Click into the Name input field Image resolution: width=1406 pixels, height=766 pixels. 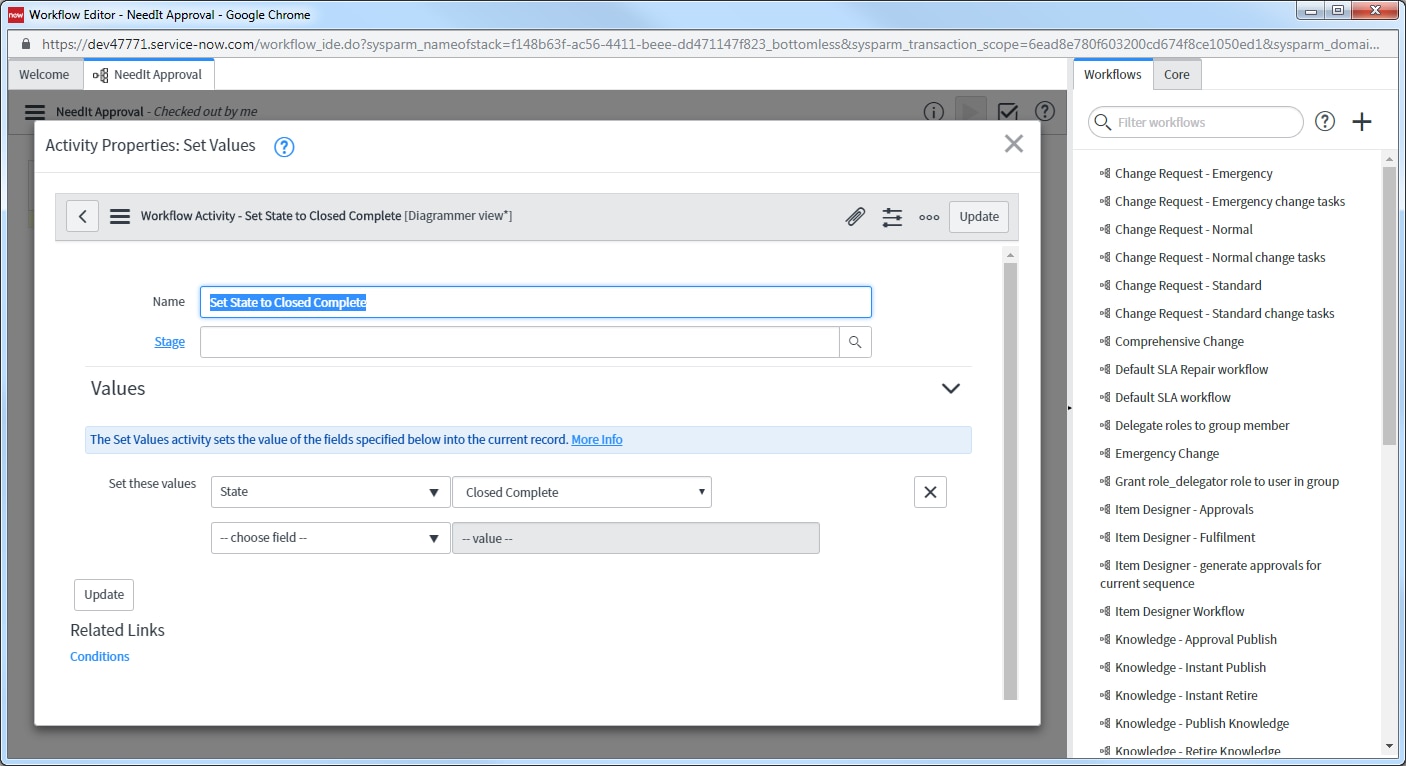[x=536, y=302]
